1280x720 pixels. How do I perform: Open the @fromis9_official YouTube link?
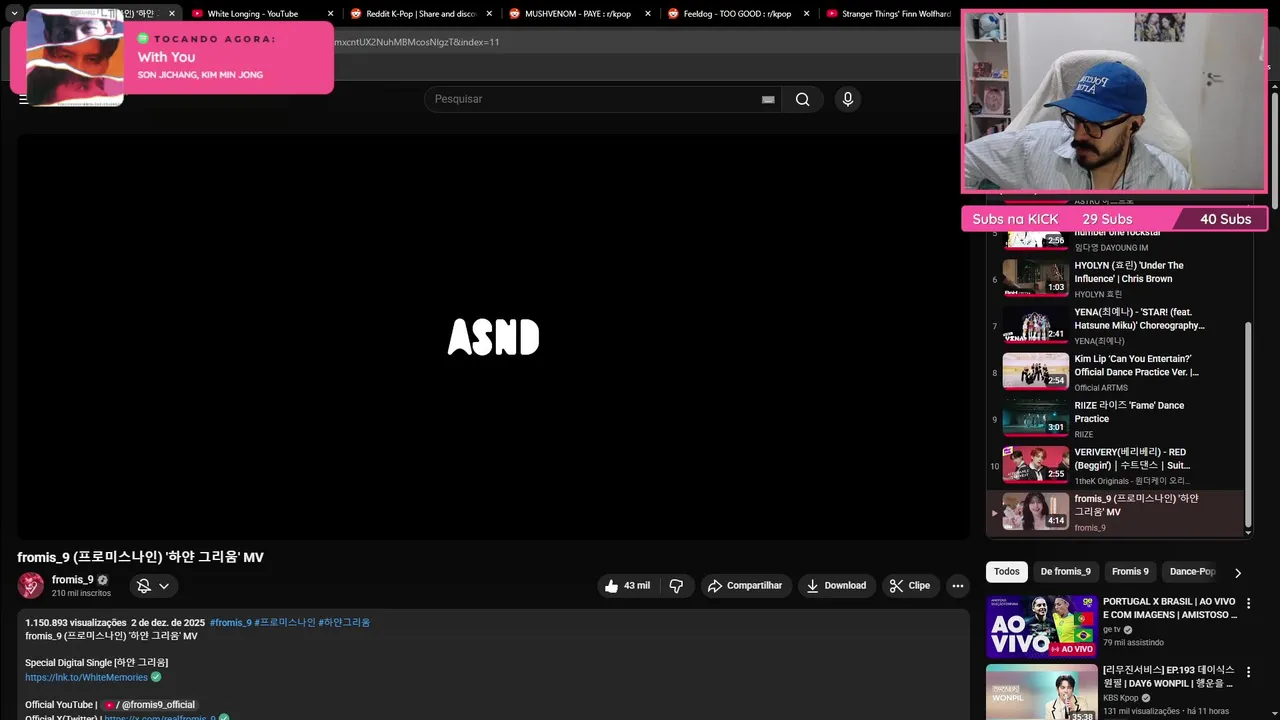pos(150,705)
